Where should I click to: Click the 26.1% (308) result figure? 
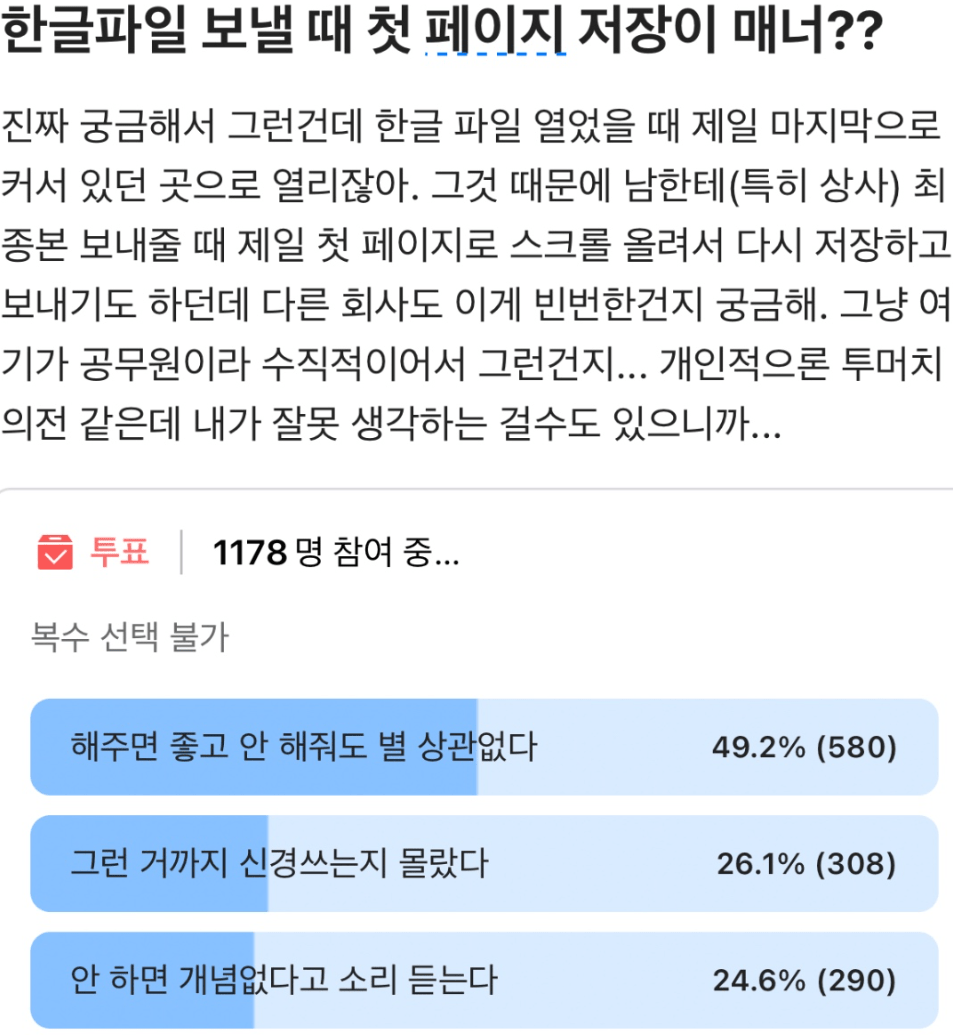(x=806, y=864)
